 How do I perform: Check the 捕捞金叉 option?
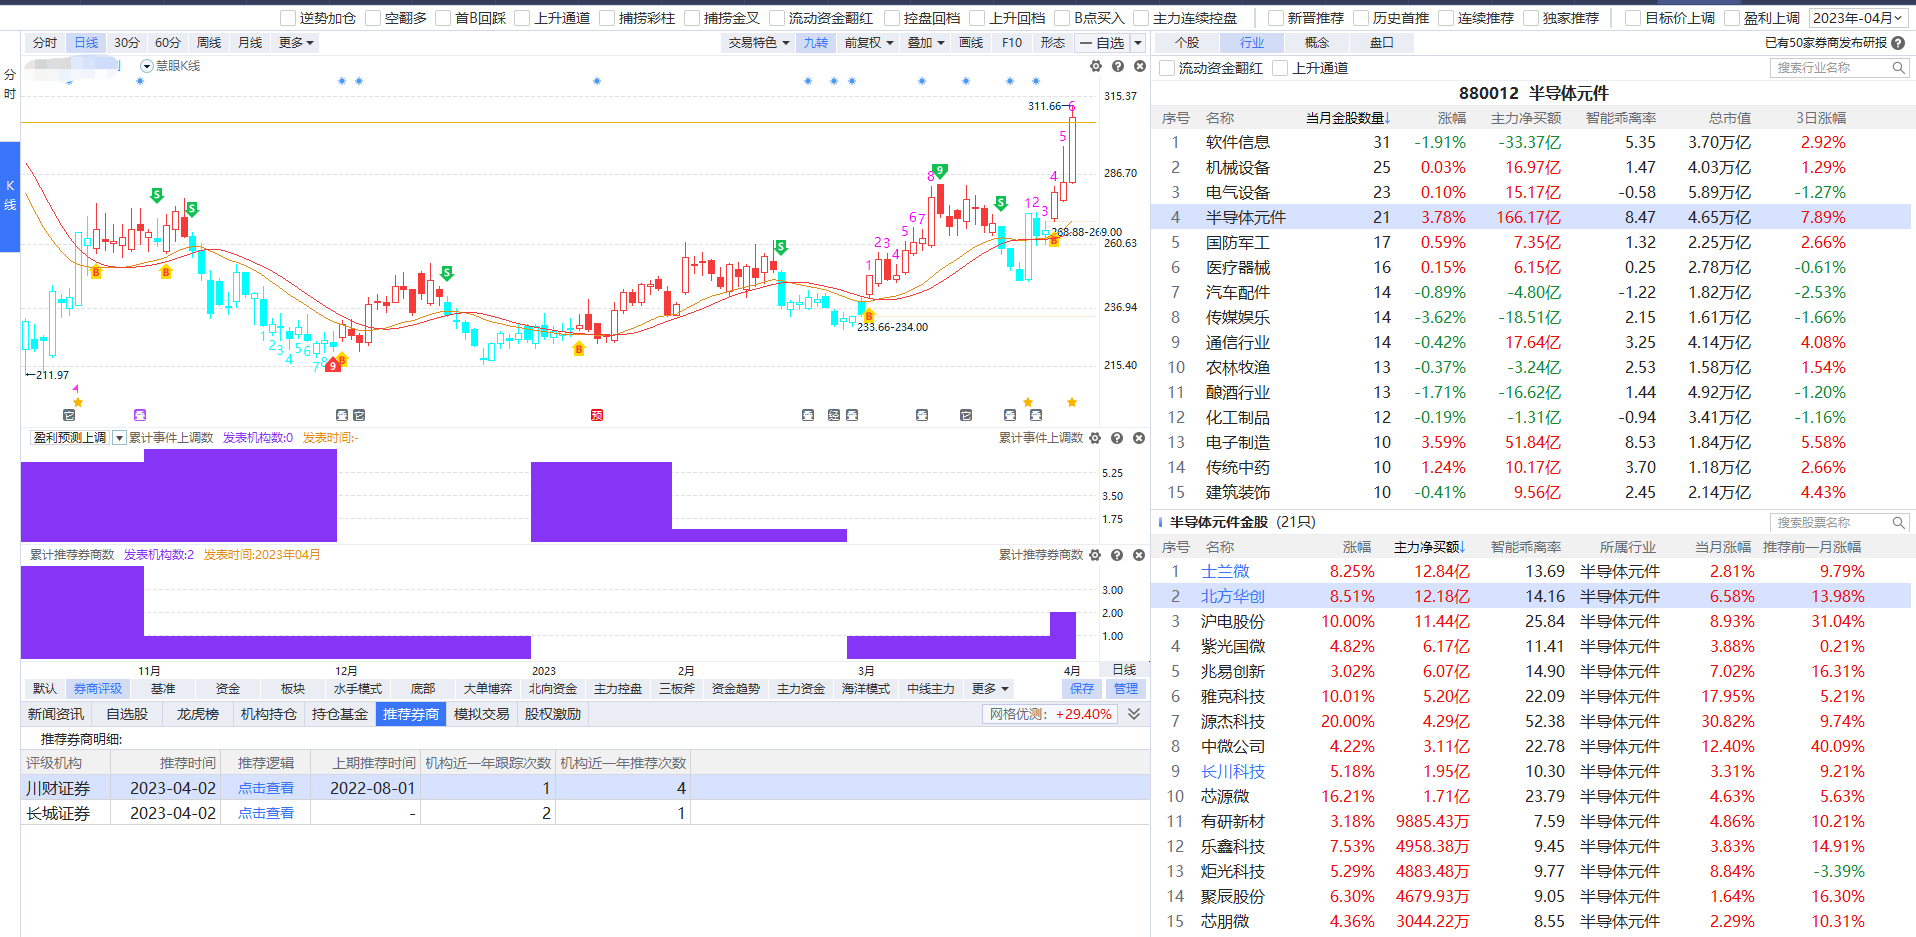(692, 18)
